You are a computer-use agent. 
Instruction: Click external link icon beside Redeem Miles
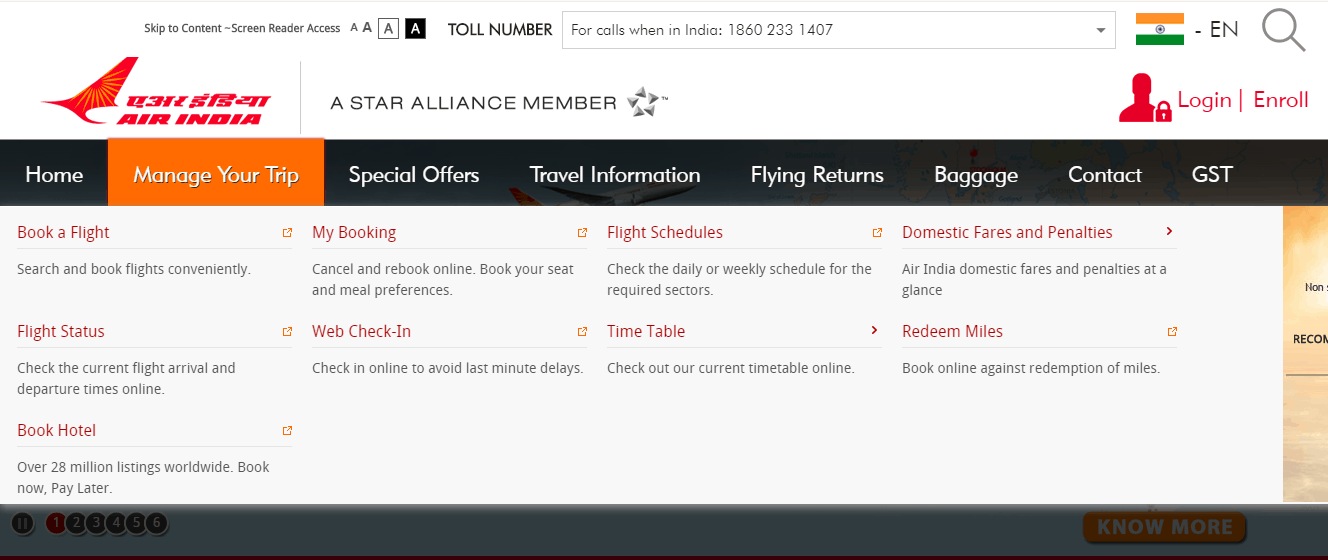click(1172, 332)
